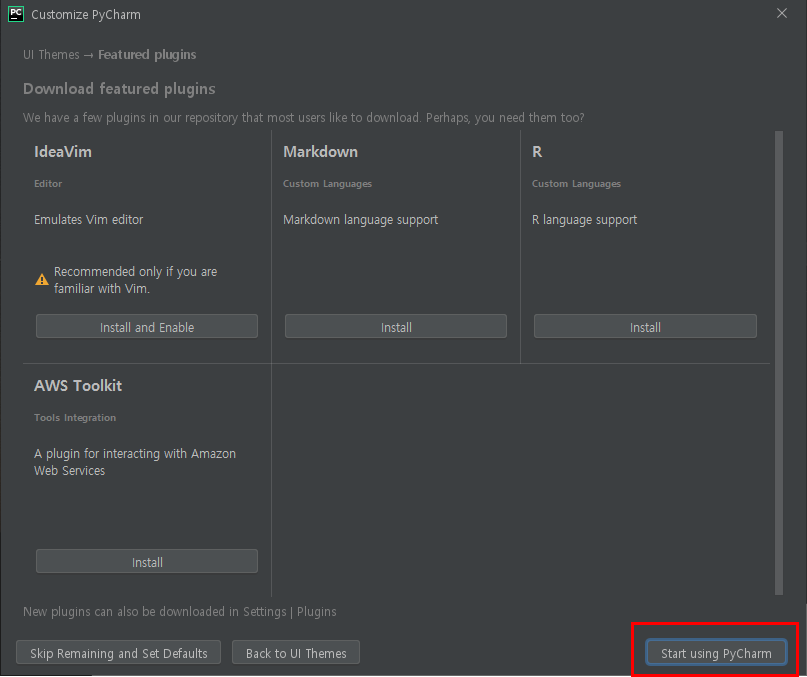The height and width of the screenshot is (677, 807).
Task: Click the 'Customize PyCharm' window title
Action: [86, 14]
